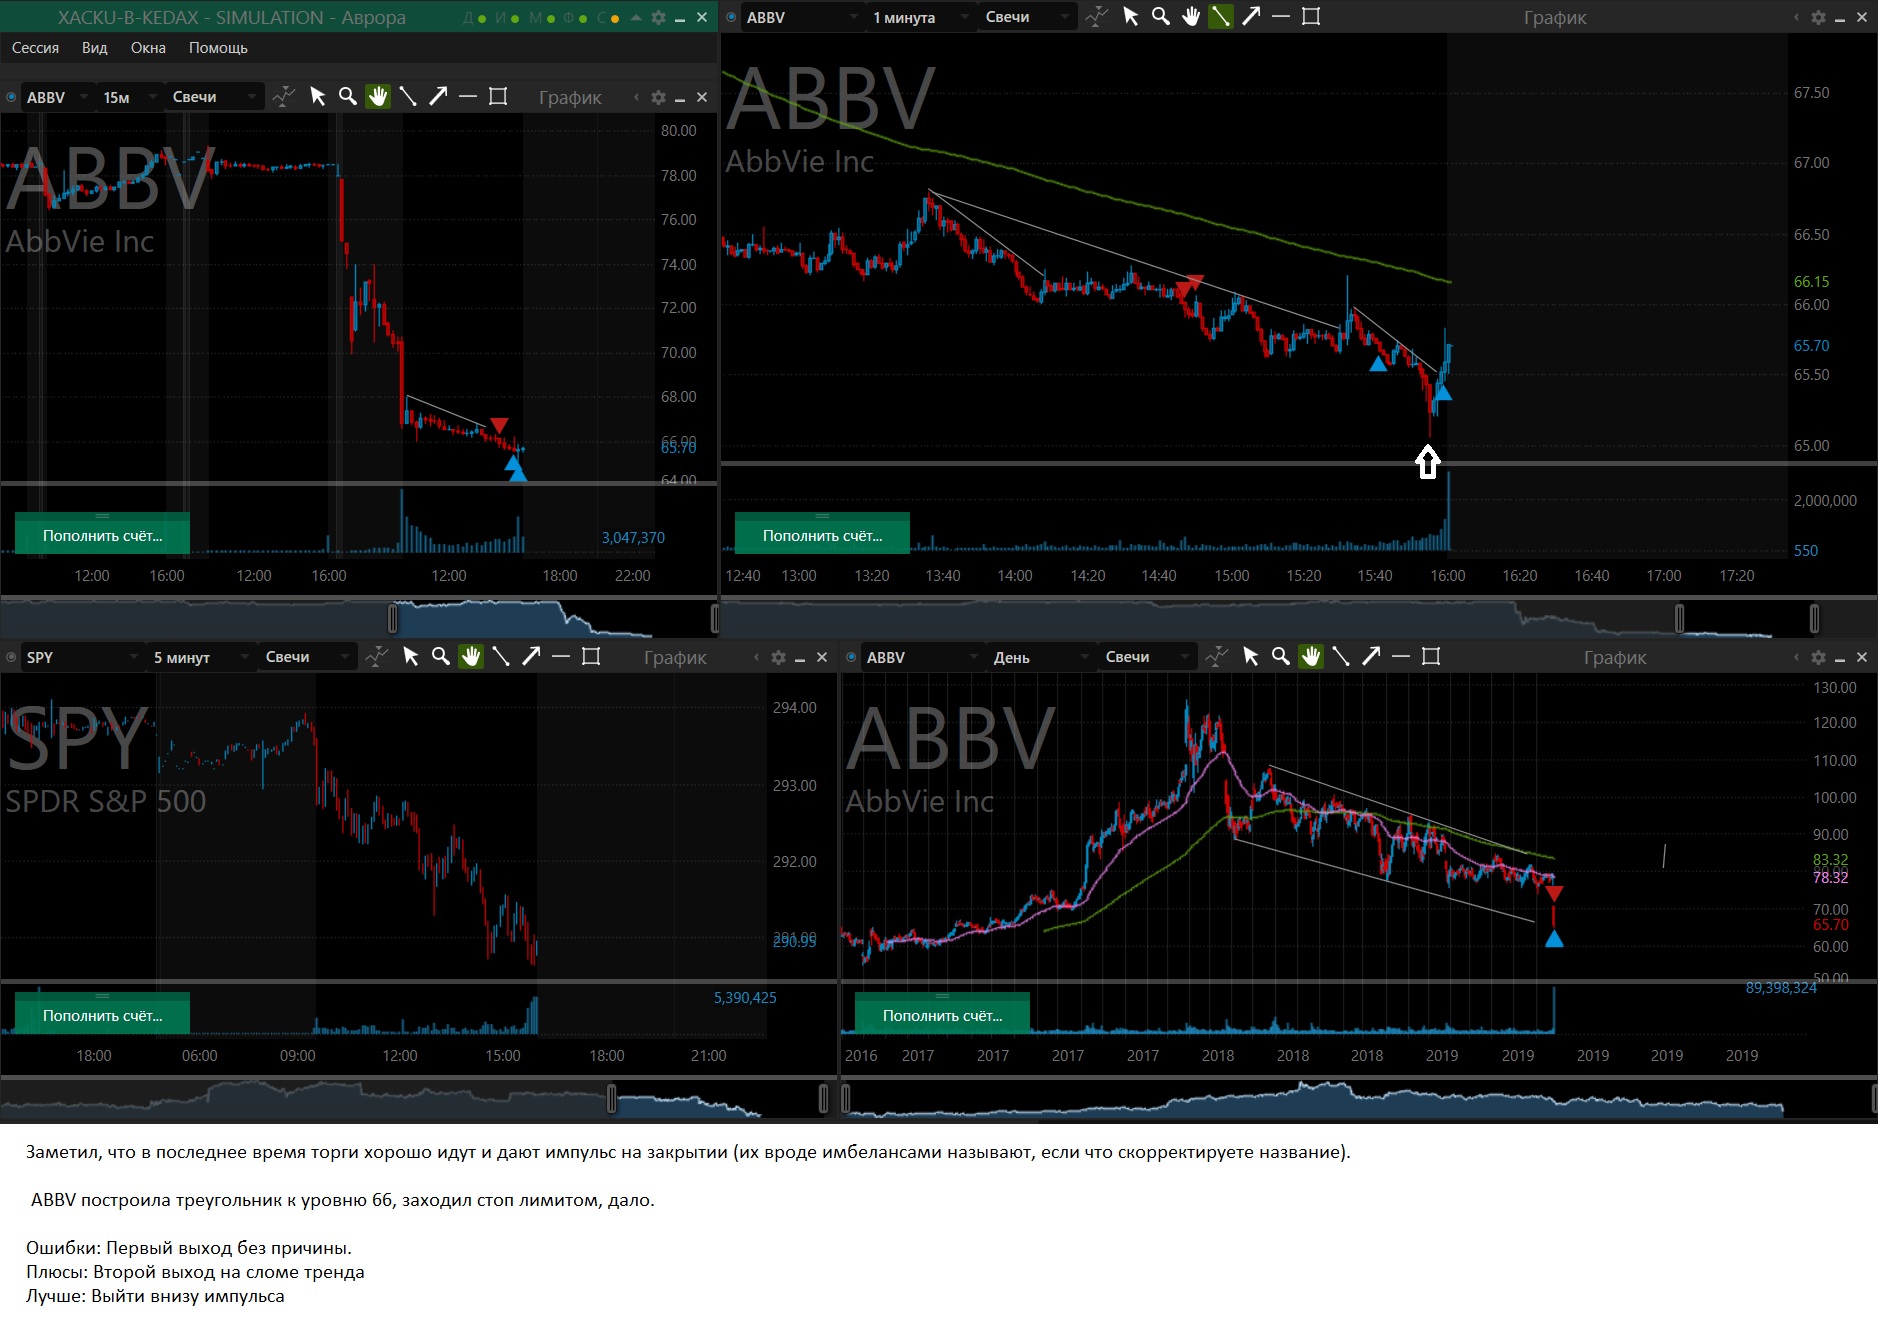The height and width of the screenshot is (1324, 1880).
Task: Open indicators icon in ABBV 15м chart
Action: tap(284, 97)
